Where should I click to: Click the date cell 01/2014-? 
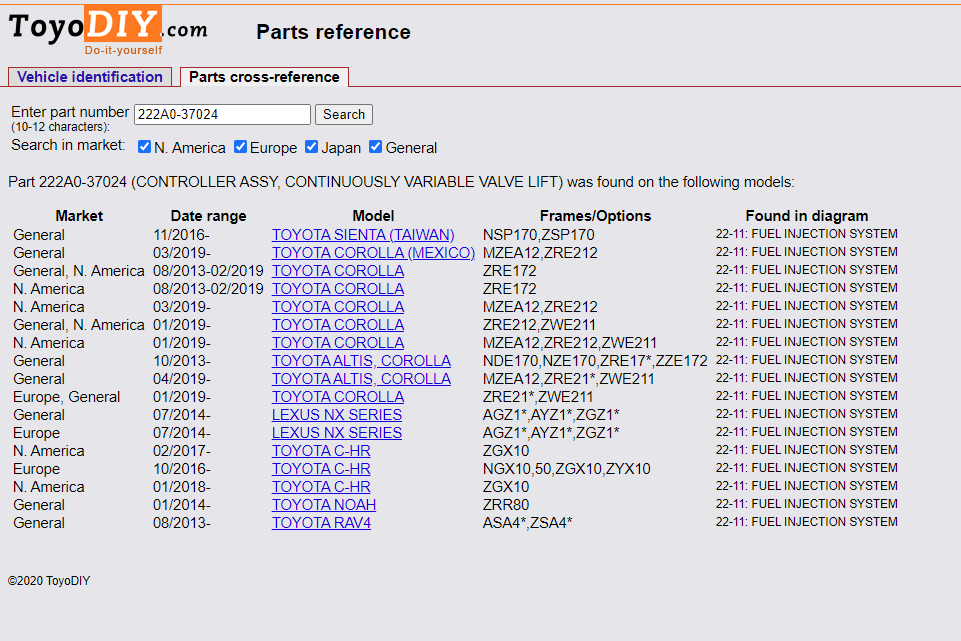pyautogui.click(x=181, y=505)
